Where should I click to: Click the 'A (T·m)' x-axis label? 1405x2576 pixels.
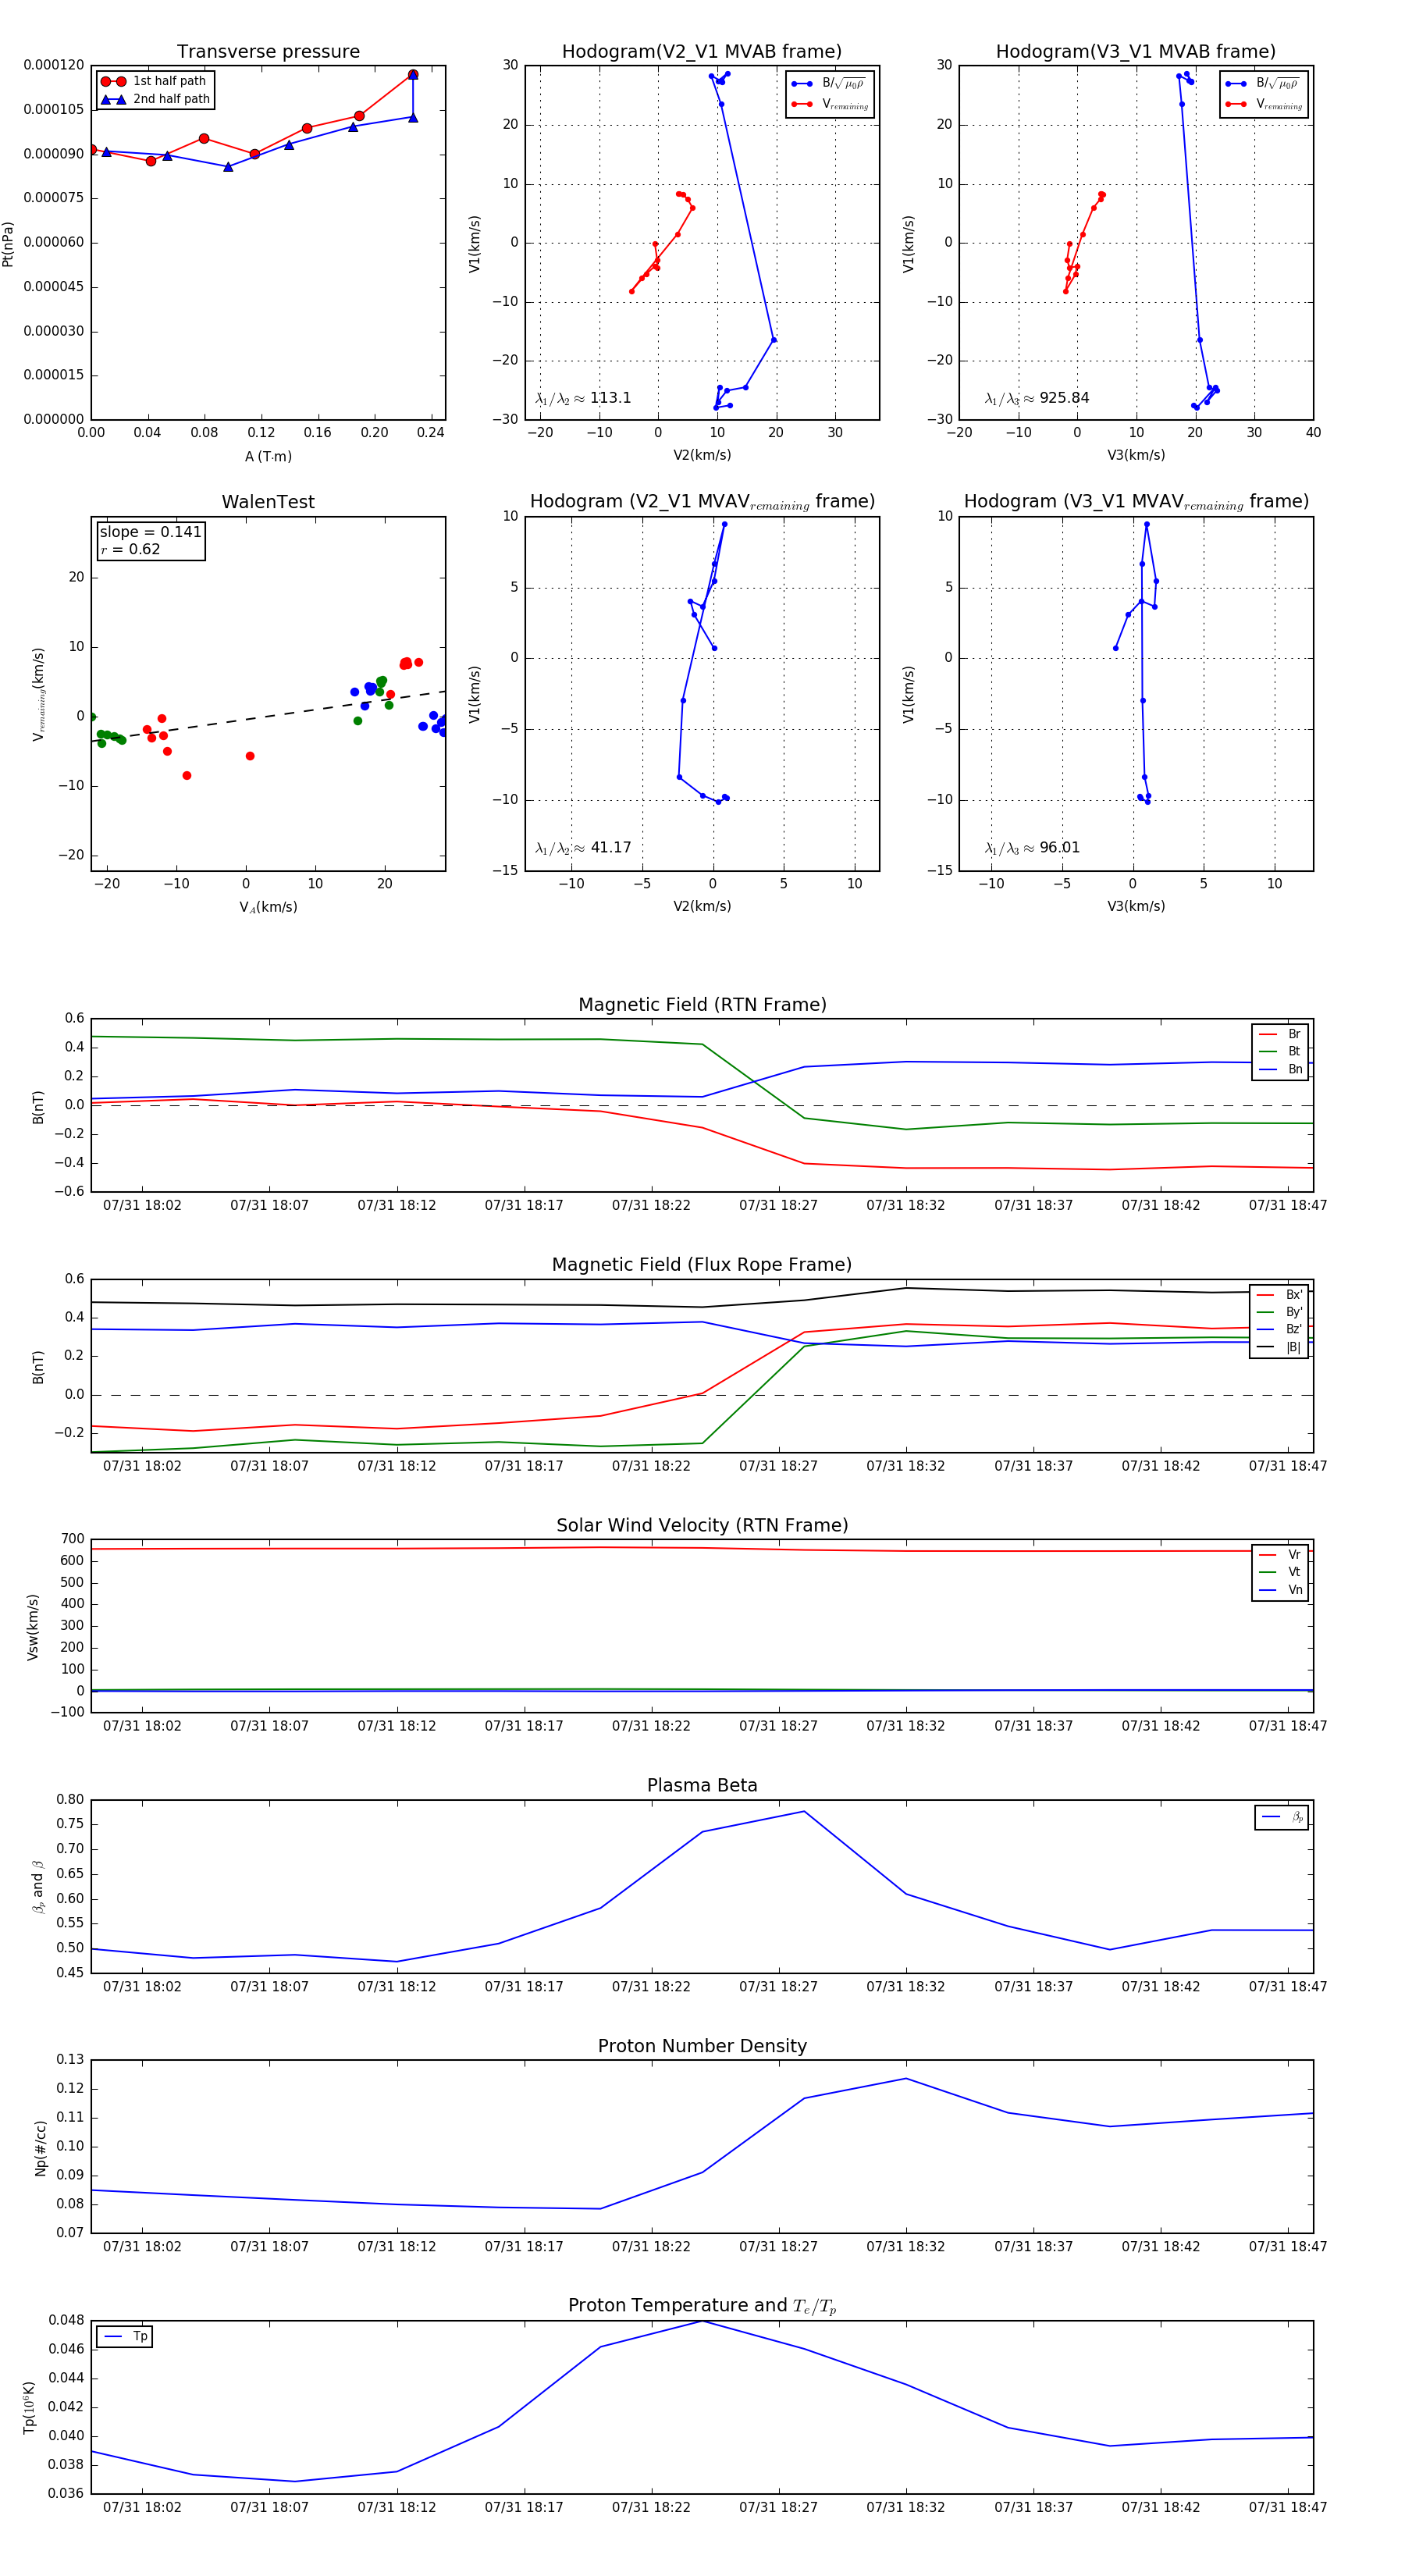268,457
